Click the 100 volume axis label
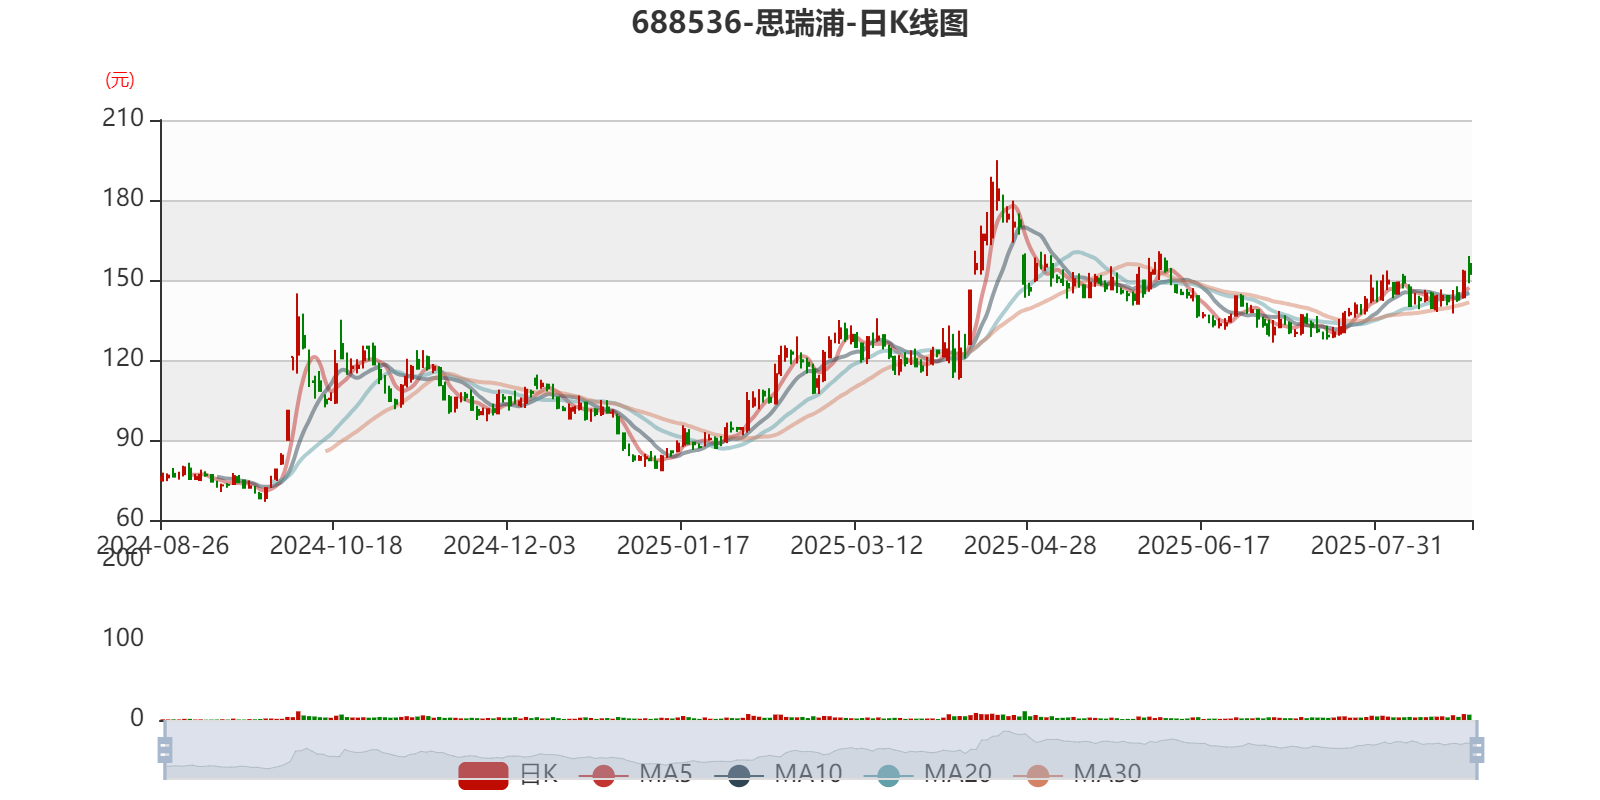The image size is (1600, 800). point(123,638)
